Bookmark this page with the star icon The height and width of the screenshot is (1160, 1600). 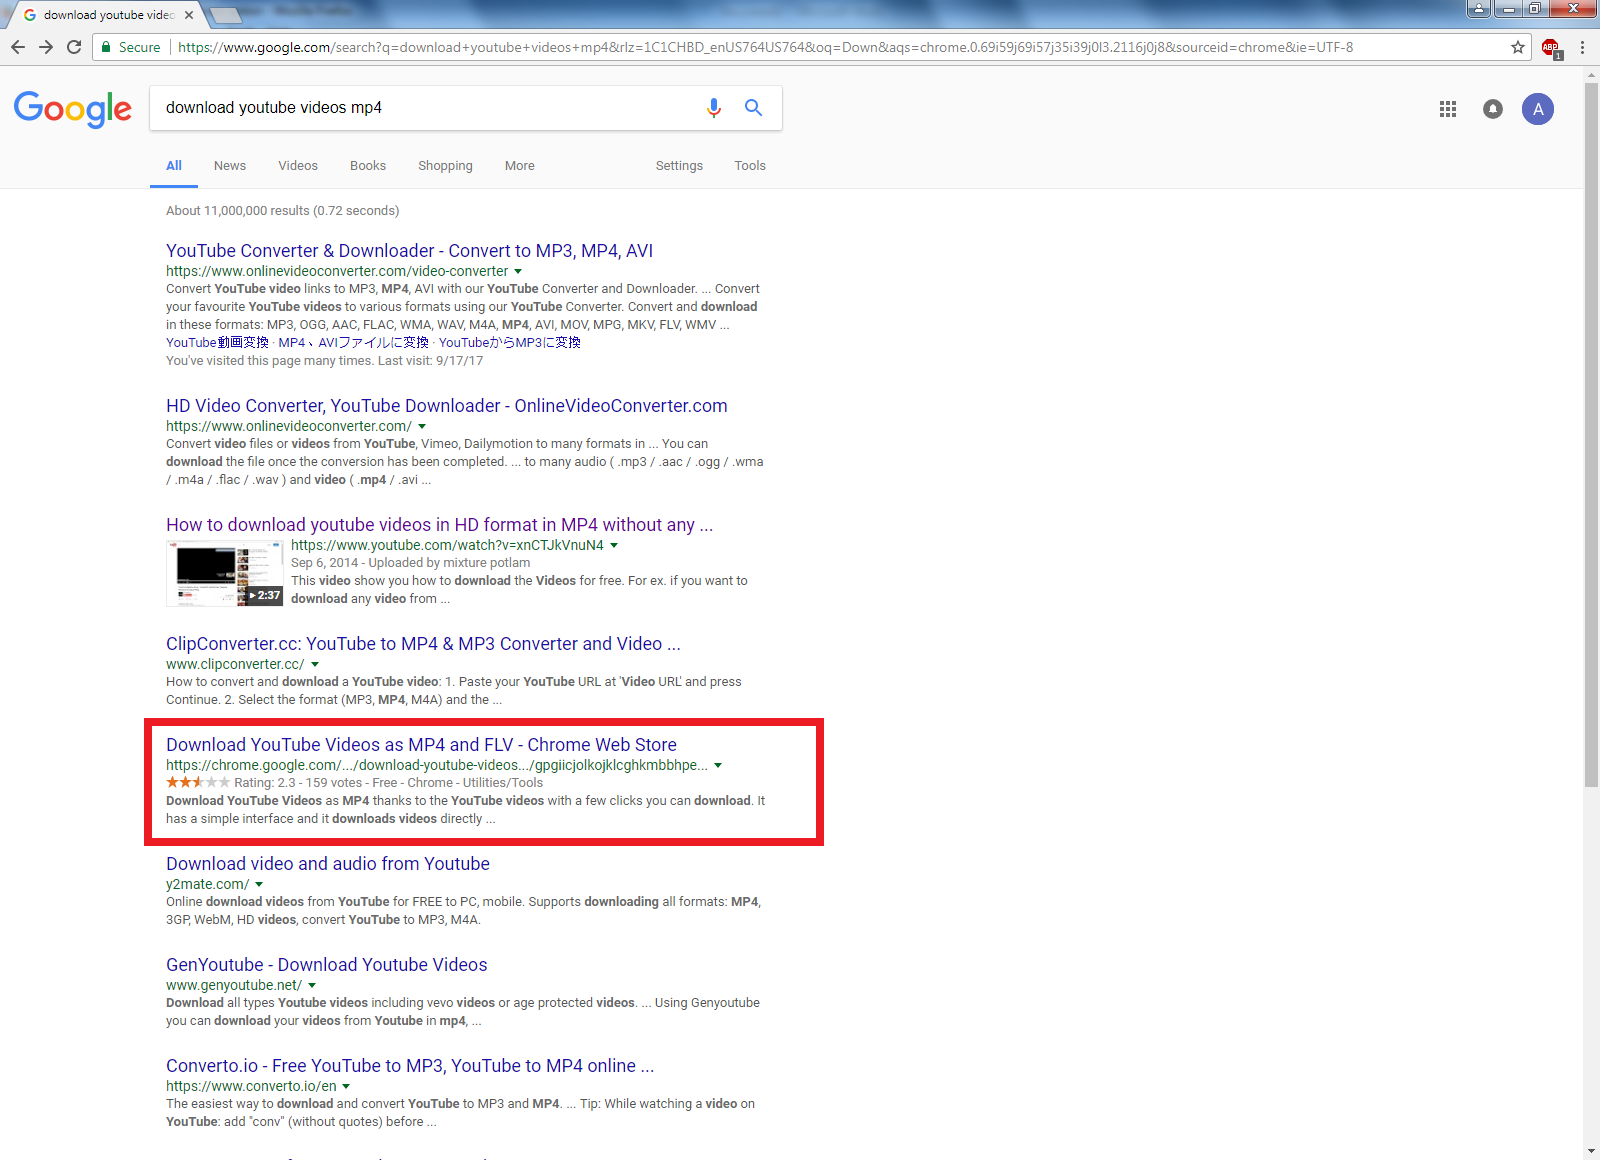(1518, 47)
